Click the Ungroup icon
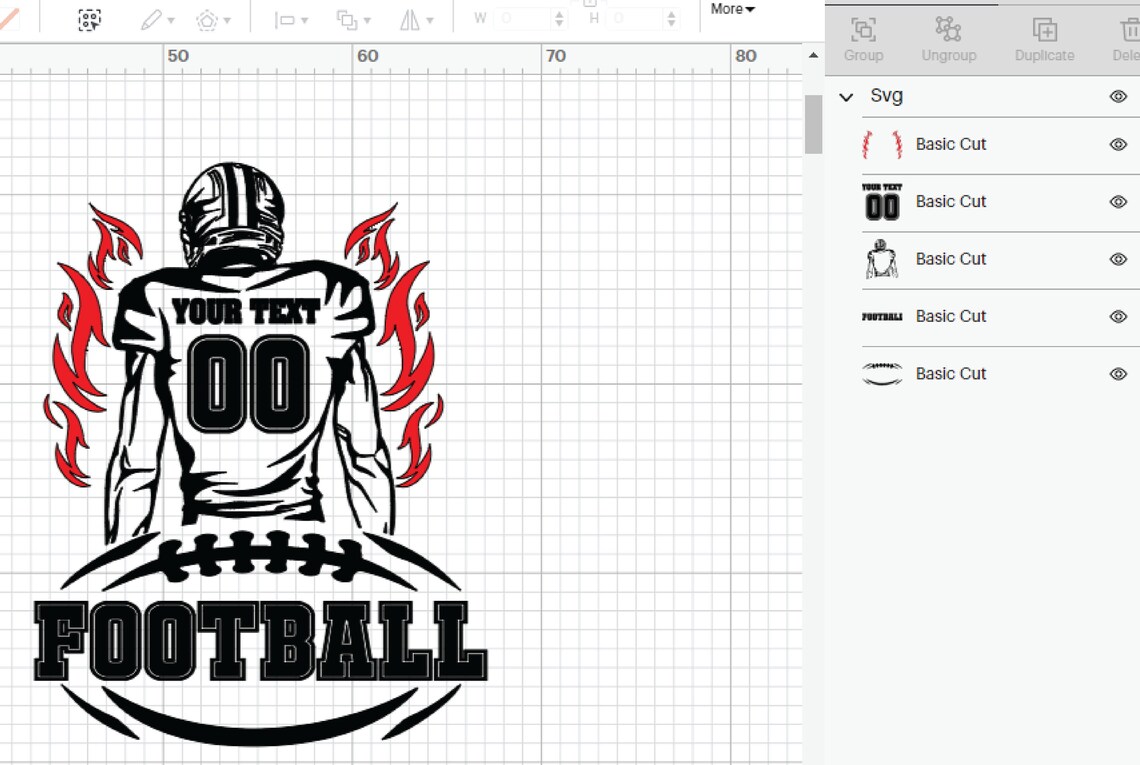Image resolution: width=1140 pixels, height=765 pixels. 948,30
